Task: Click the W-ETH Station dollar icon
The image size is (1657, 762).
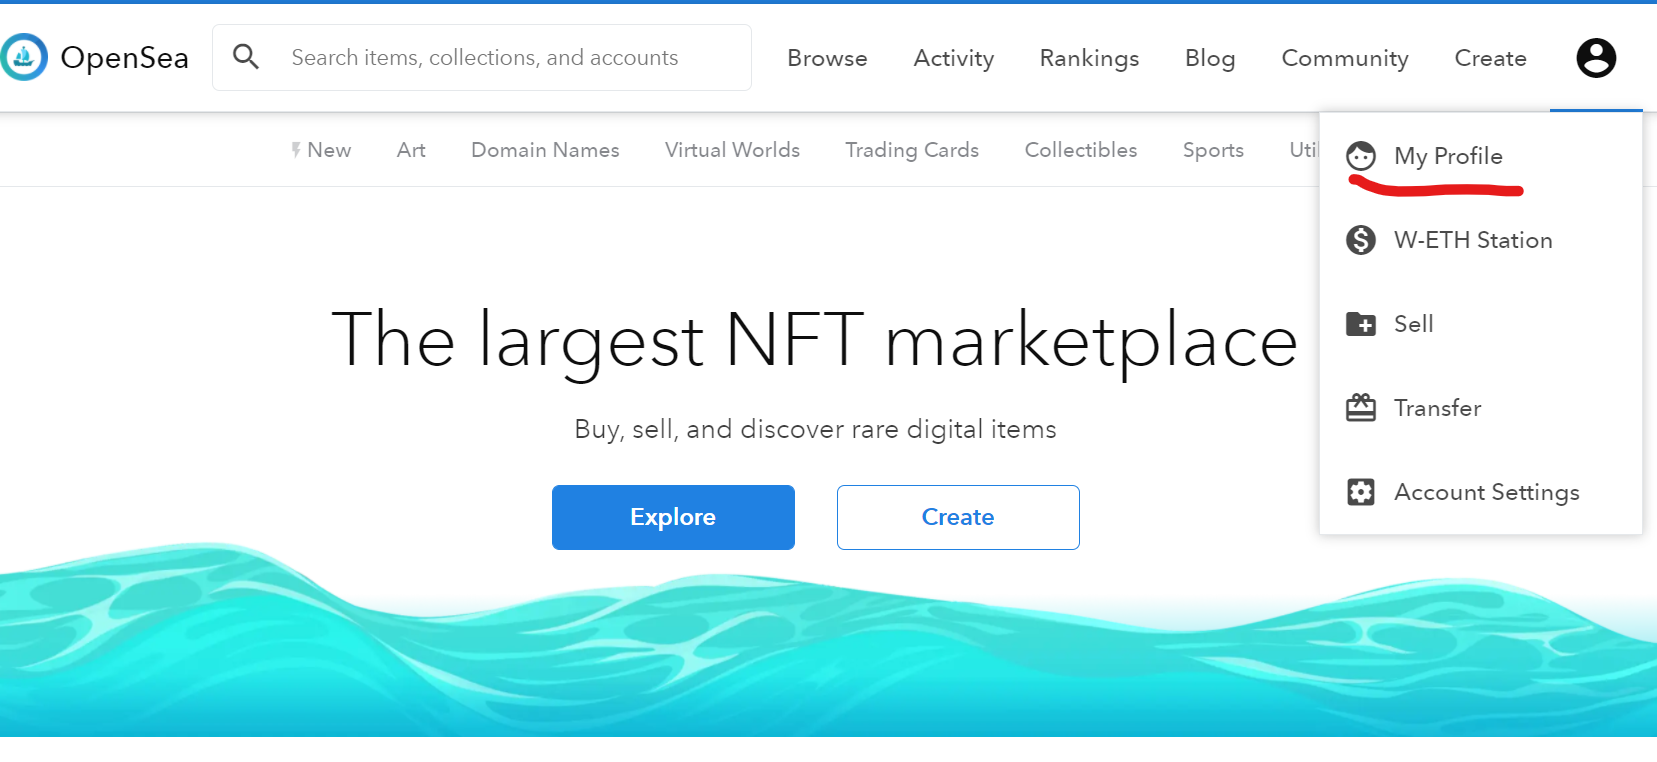Action: coord(1361,240)
